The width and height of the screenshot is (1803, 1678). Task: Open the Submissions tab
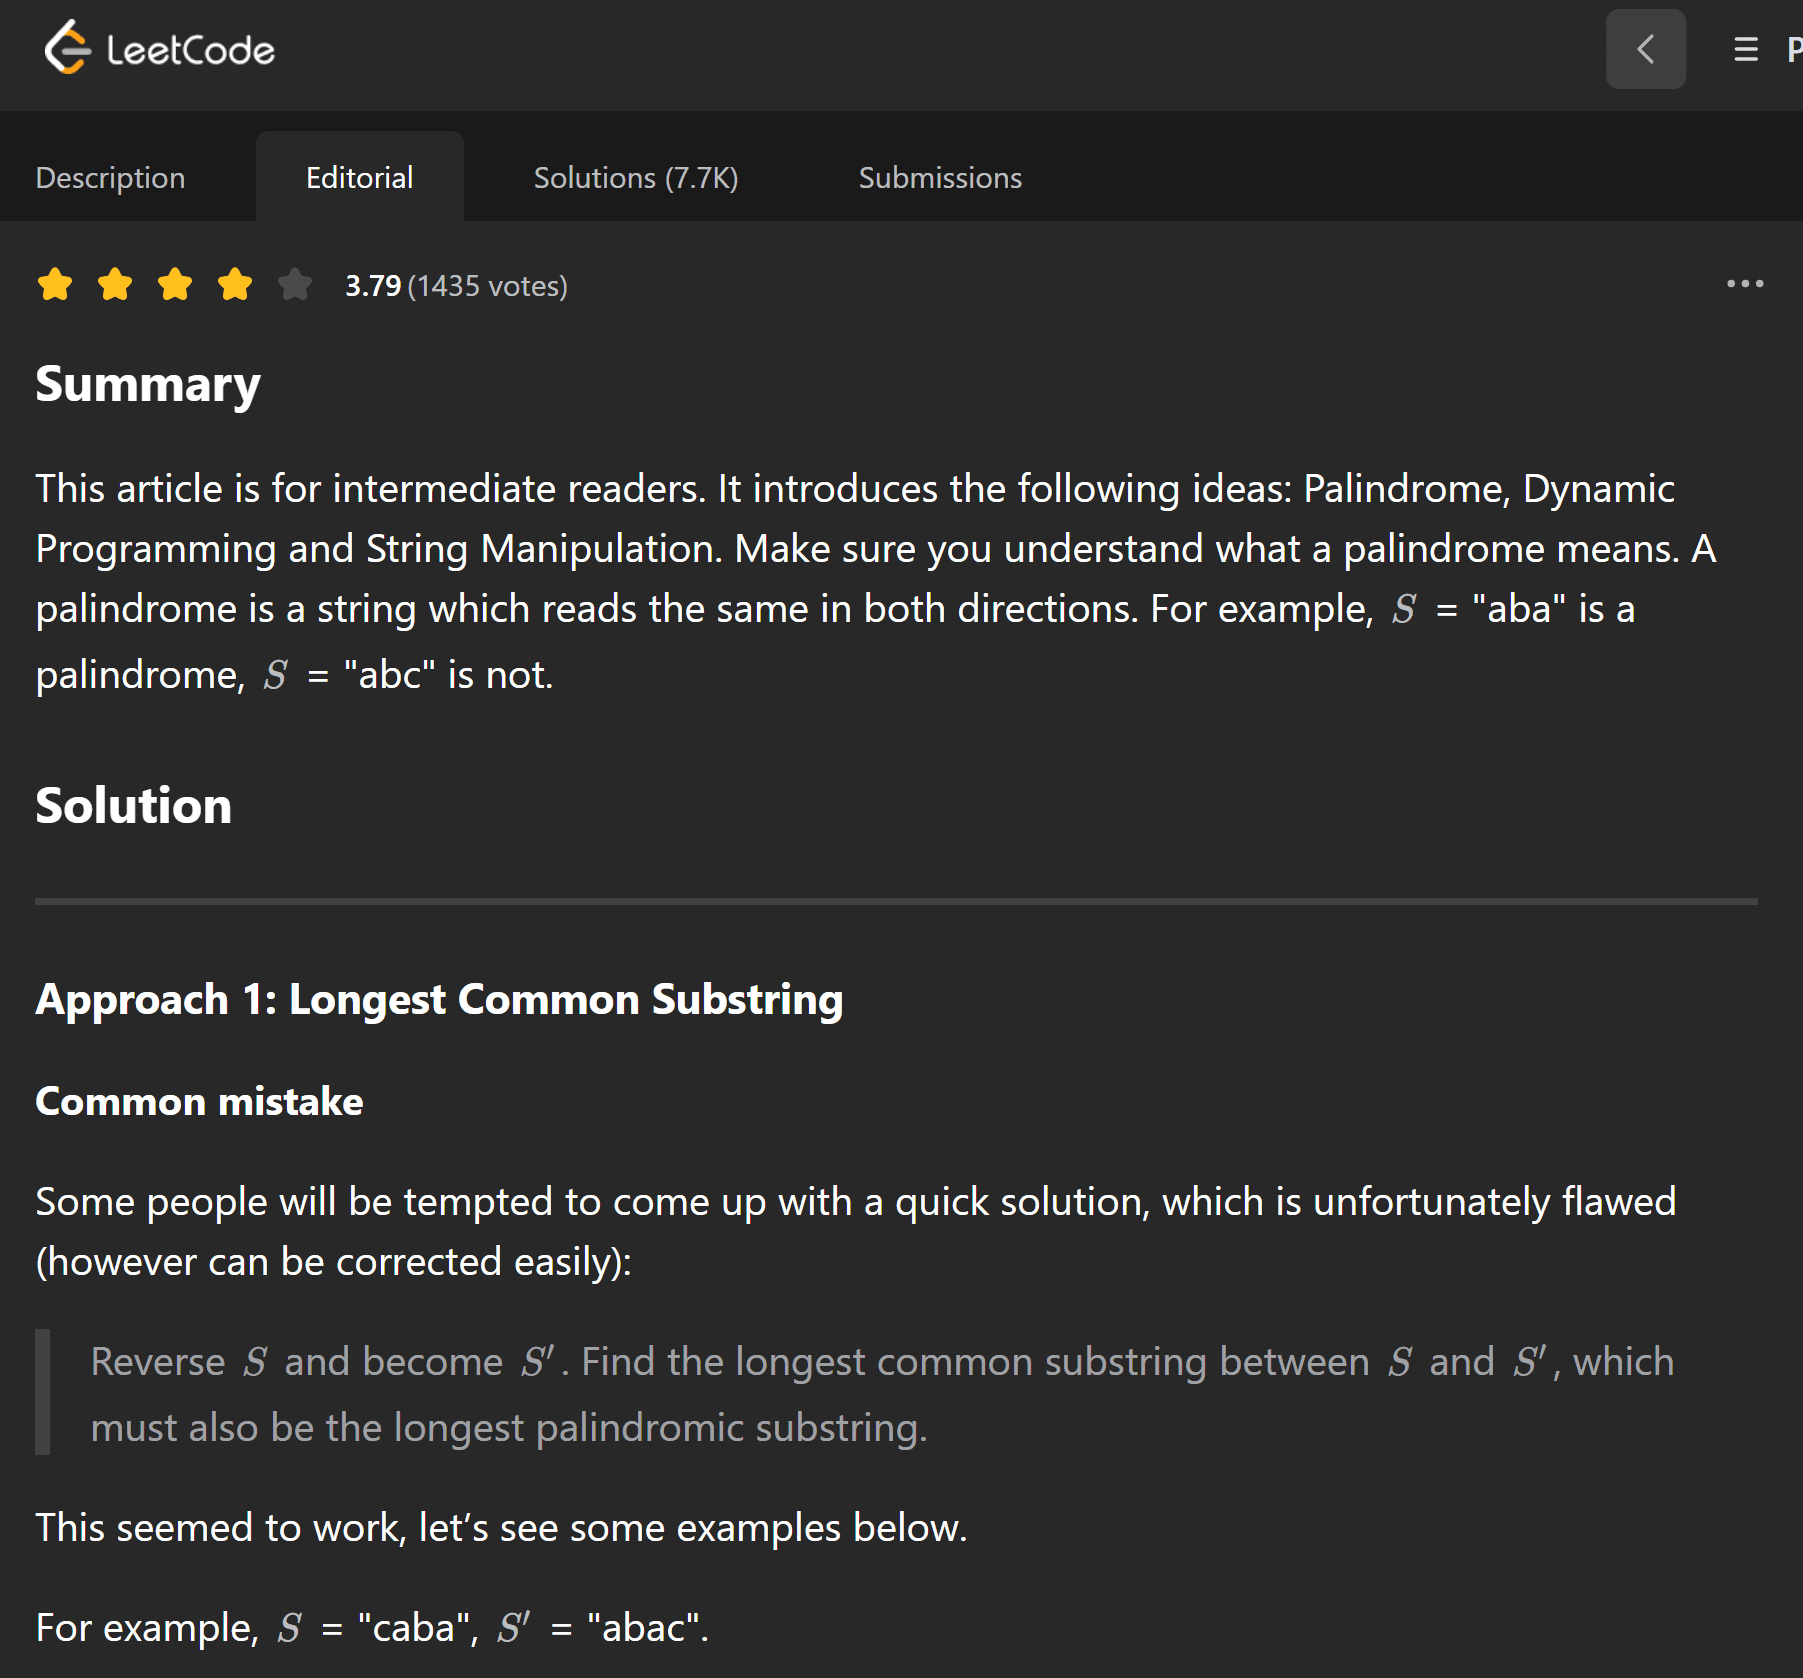coord(939,177)
